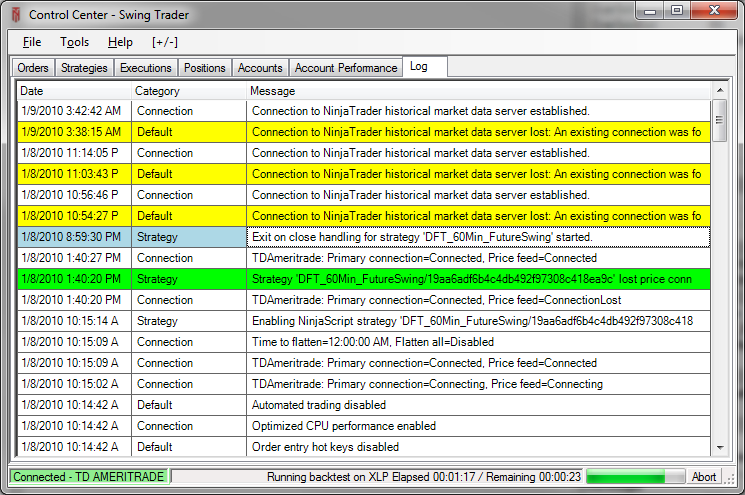Click the [+/-] menu item

tap(165, 42)
